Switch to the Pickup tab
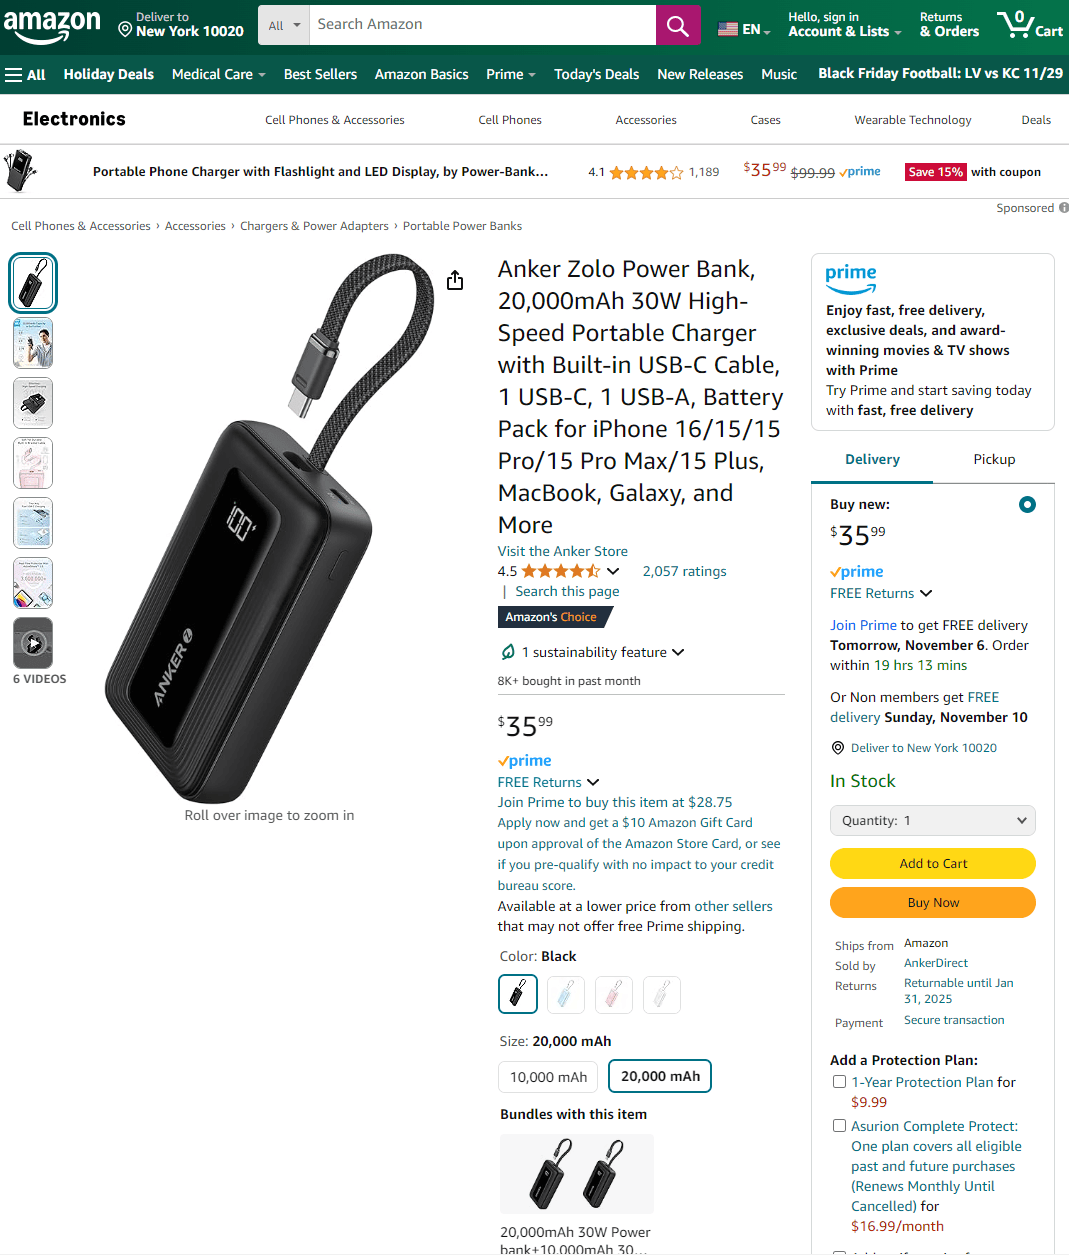Viewport: 1069px width, 1255px height. tap(994, 459)
